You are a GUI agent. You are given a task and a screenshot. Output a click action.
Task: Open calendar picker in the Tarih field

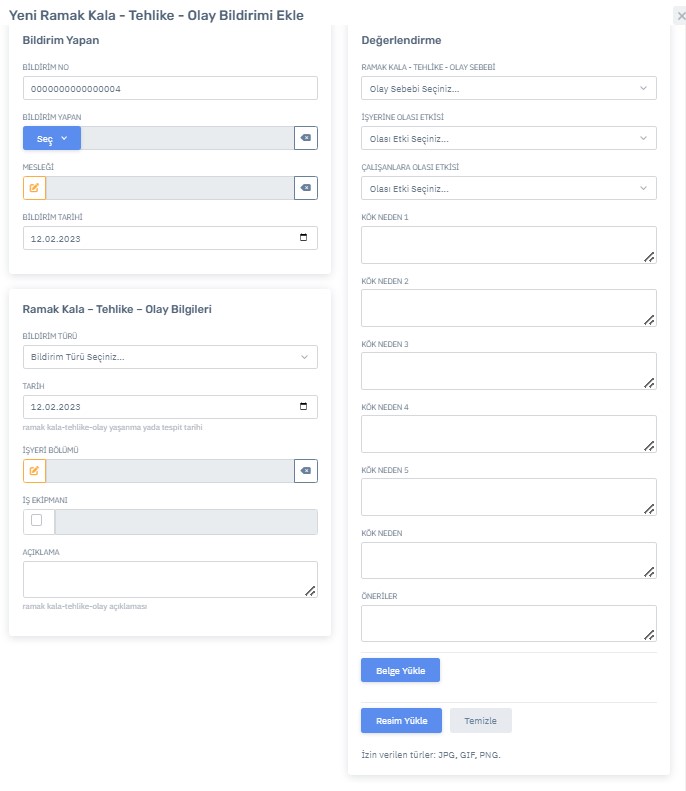point(304,407)
